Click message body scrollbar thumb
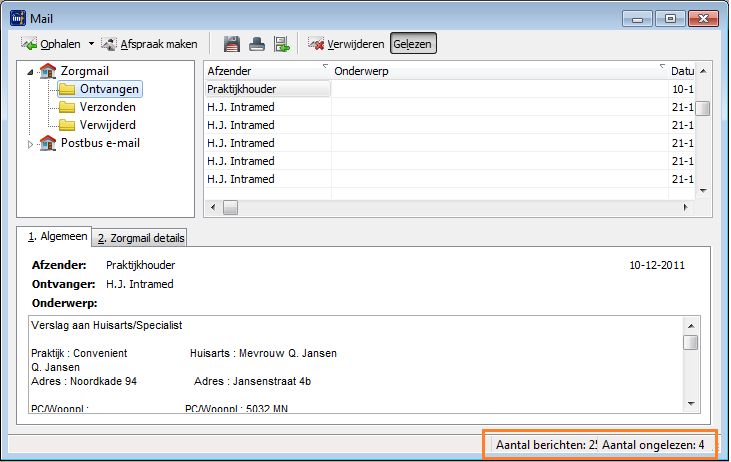The width and height of the screenshot is (731, 462). 691,343
